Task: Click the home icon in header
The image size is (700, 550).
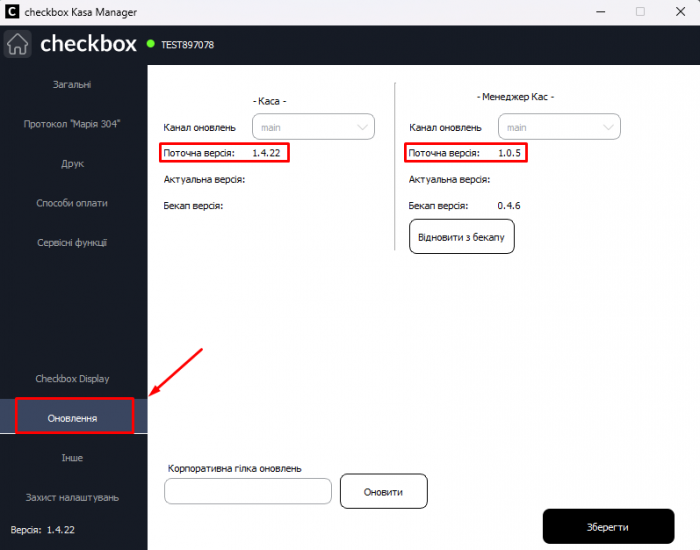Action: coord(18,45)
